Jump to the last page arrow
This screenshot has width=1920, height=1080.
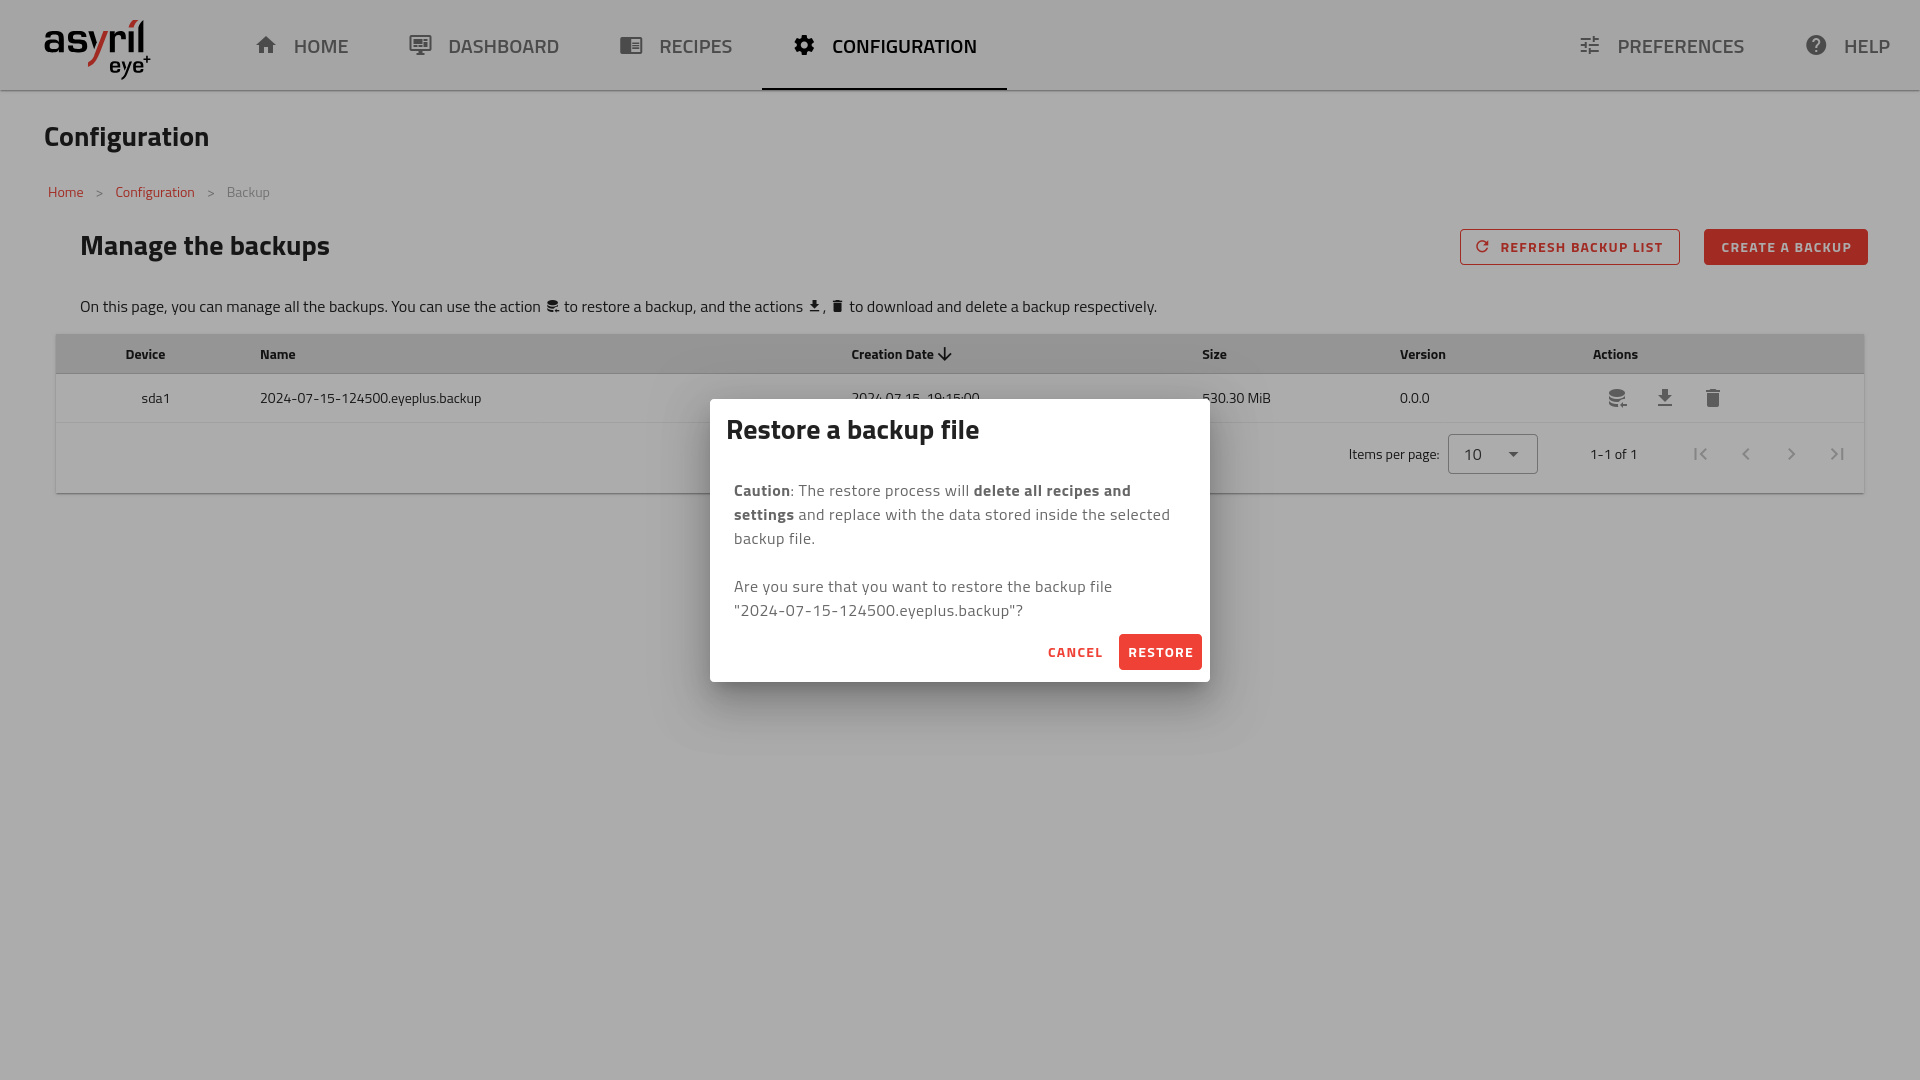coord(1837,454)
